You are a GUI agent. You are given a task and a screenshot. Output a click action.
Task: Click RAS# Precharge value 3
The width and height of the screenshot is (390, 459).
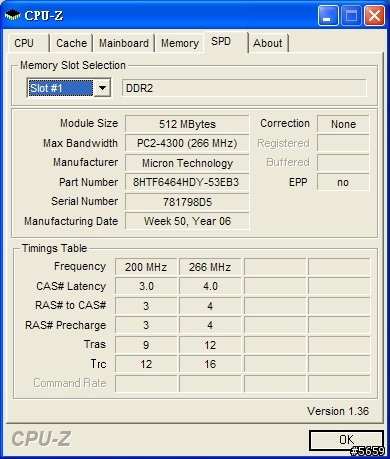pyautogui.click(x=146, y=325)
